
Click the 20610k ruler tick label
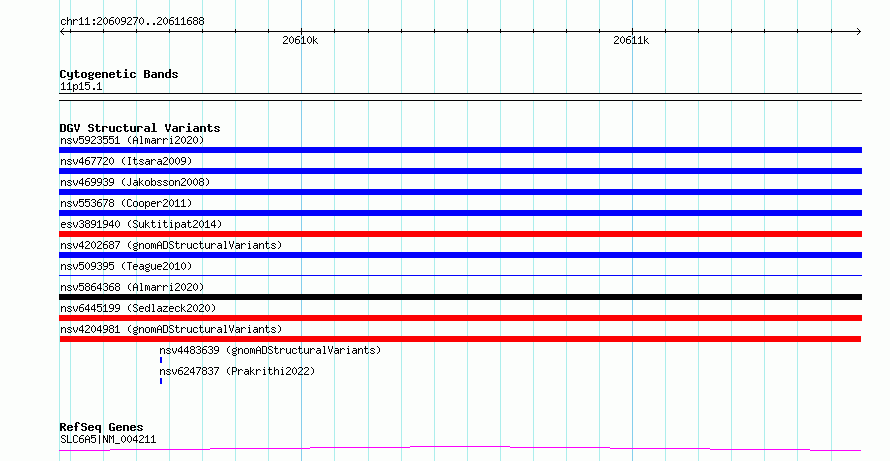(x=300, y=40)
